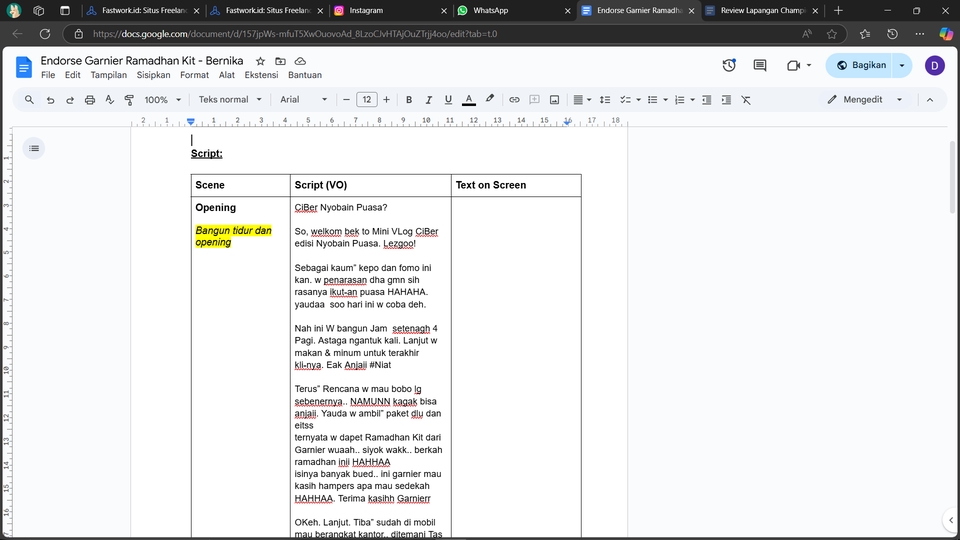
Task: Open the side panel arrow
Action: [950, 520]
